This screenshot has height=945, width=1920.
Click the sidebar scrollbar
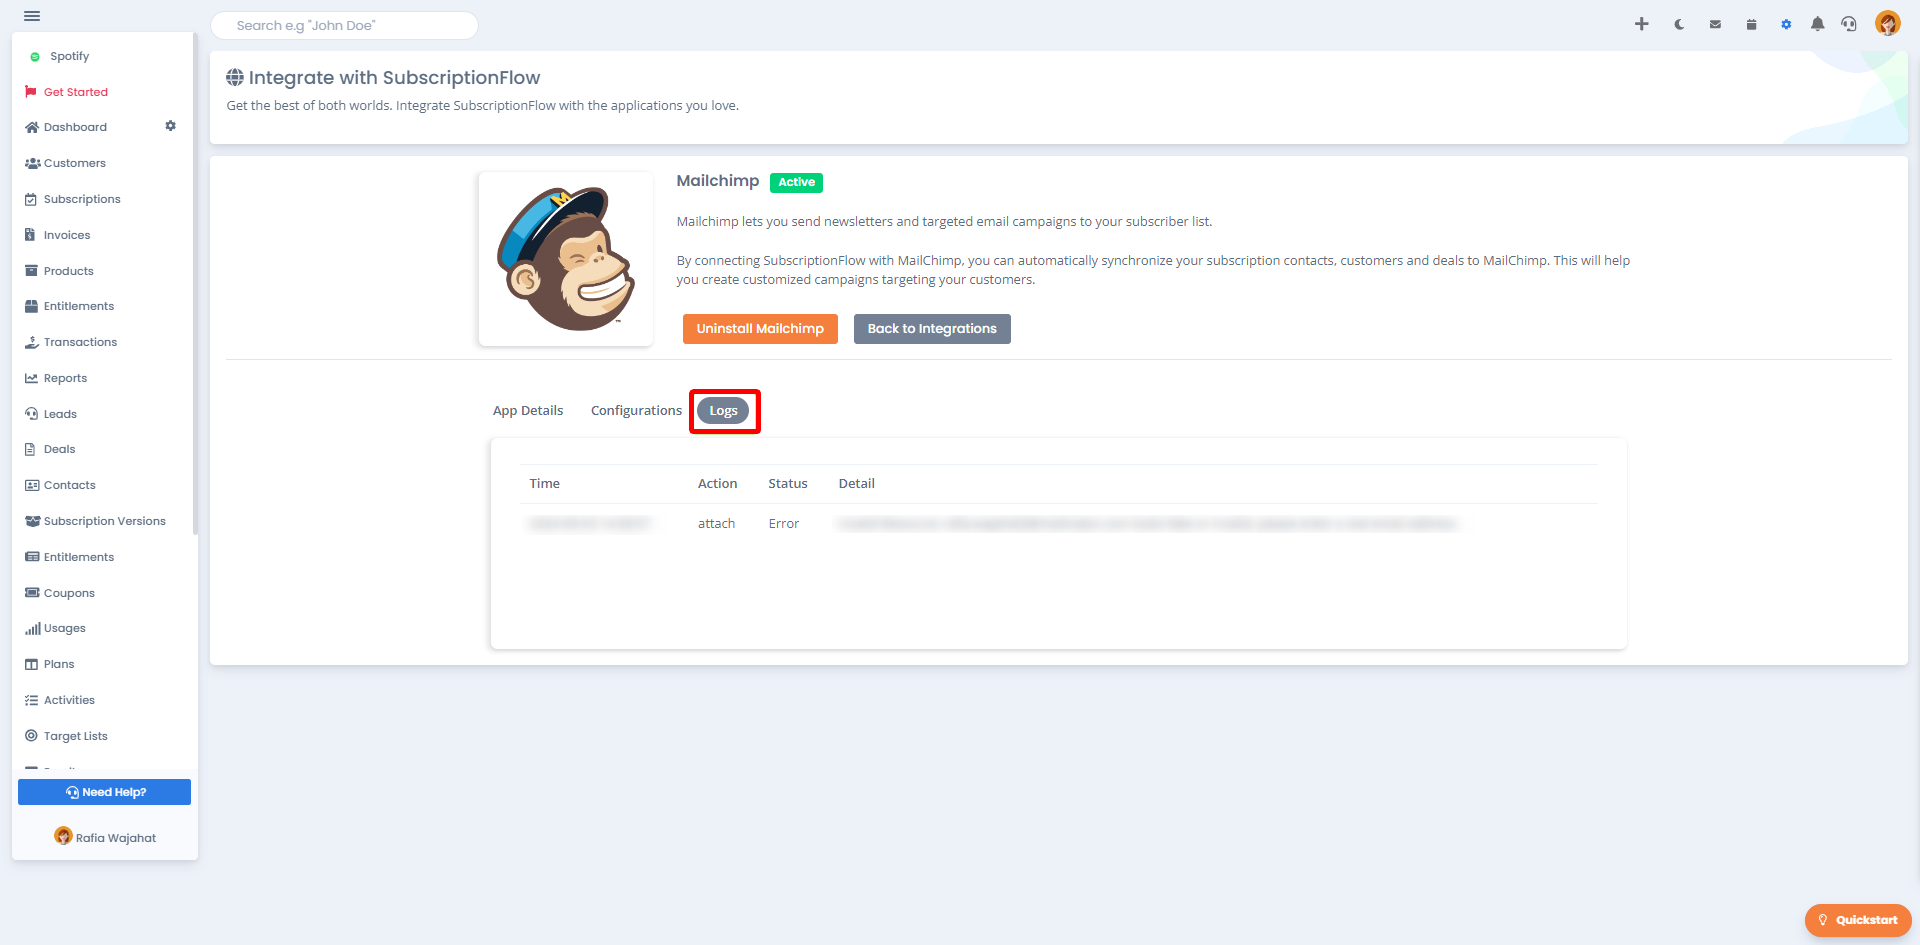(x=195, y=285)
